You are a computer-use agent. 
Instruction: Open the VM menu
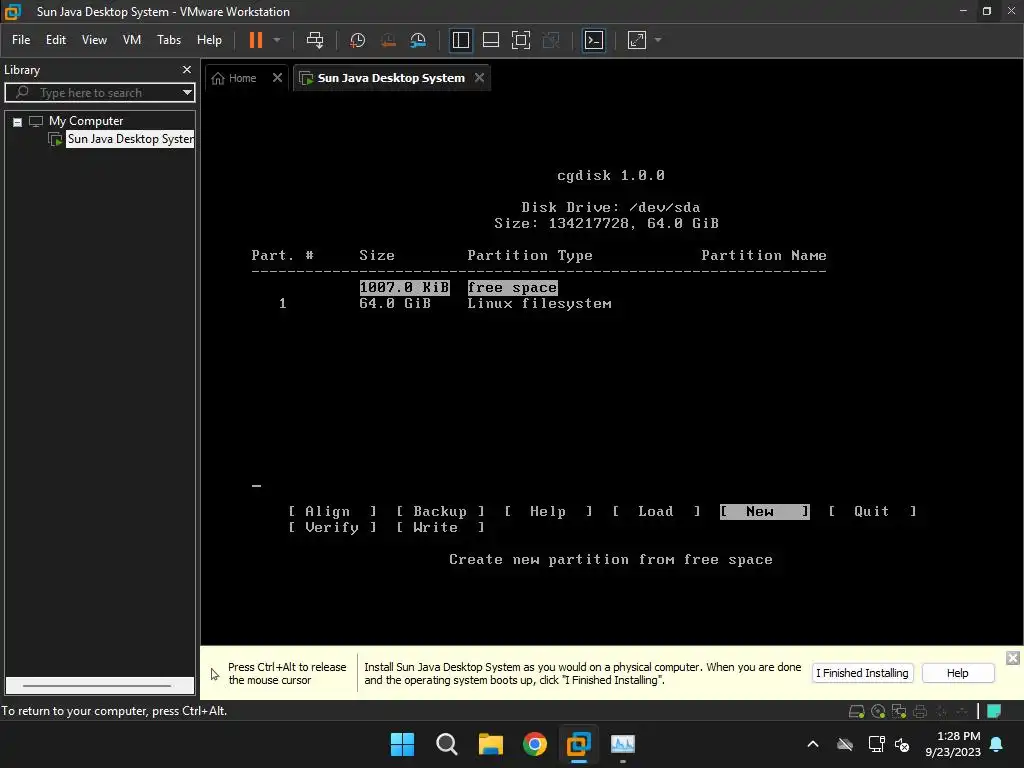pyautogui.click(x=132, y=40)
